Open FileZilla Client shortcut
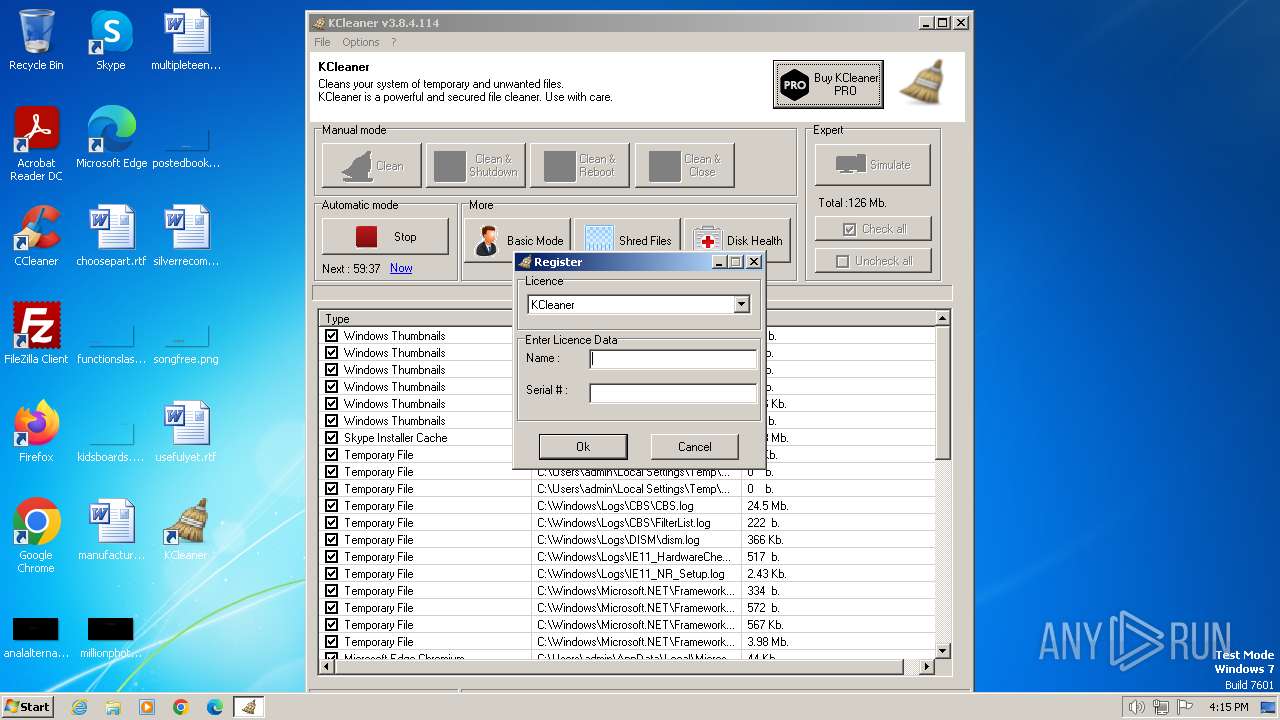This screenshot has width=1280, height=720. 36,334
